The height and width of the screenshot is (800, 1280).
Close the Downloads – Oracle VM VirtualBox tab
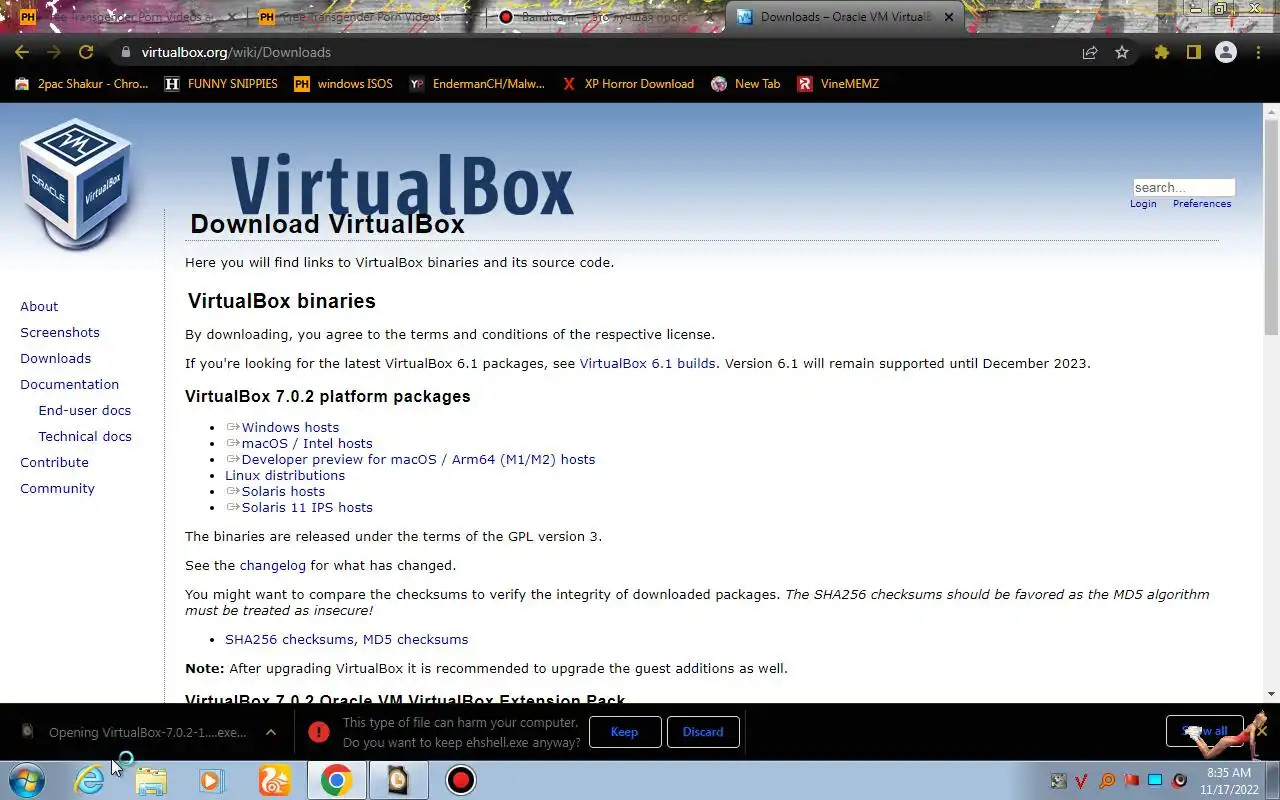[949, 17]
